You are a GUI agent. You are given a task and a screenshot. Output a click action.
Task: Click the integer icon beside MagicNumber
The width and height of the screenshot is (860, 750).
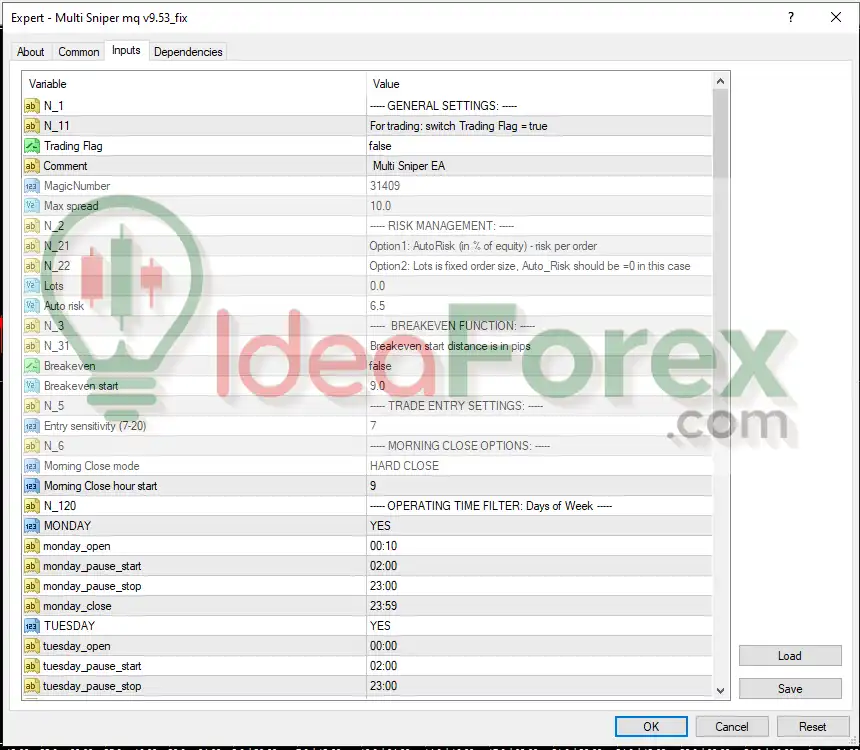(x=31, y=186)
